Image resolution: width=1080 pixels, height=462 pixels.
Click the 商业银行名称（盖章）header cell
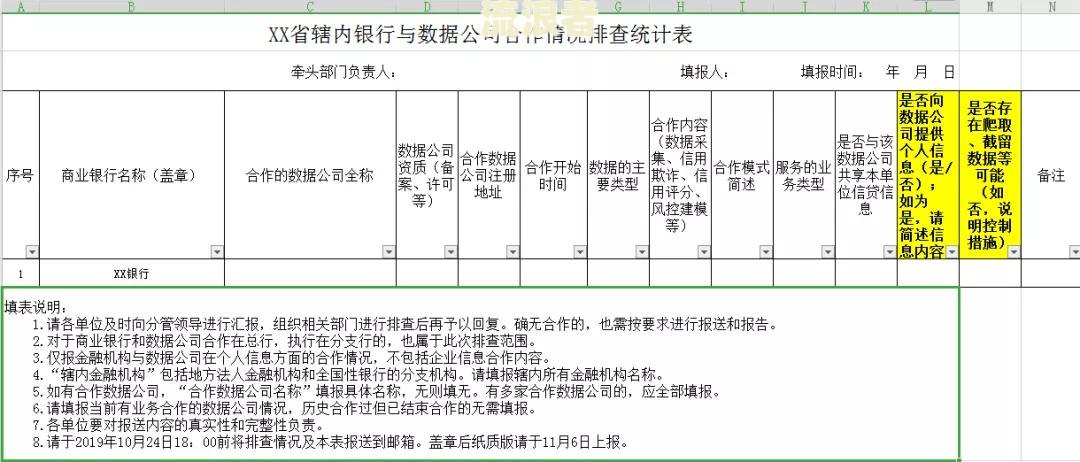(132, 175)
